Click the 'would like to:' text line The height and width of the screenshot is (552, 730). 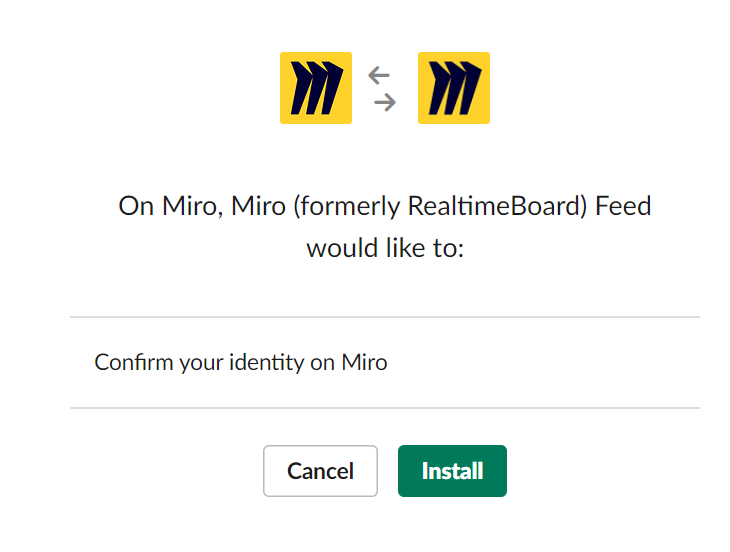click(385, 247)
